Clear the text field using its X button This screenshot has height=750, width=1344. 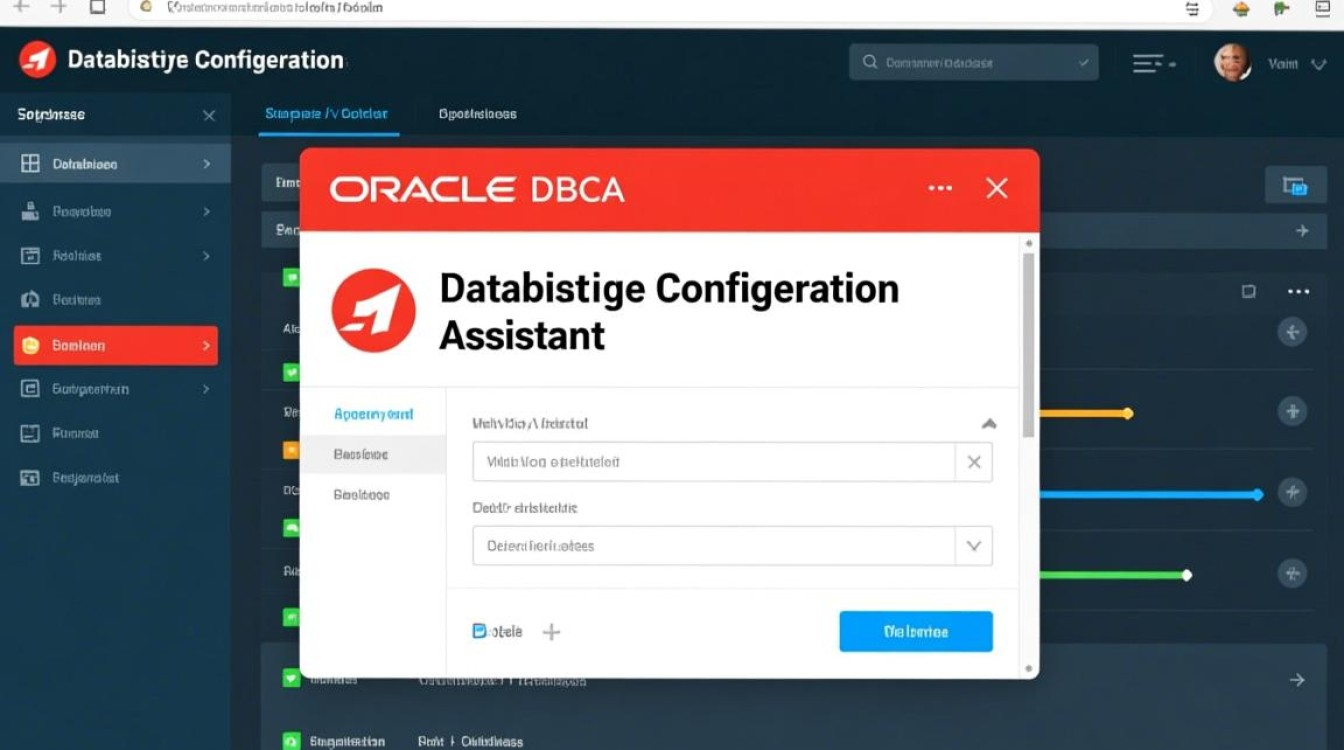coord(973,461)
